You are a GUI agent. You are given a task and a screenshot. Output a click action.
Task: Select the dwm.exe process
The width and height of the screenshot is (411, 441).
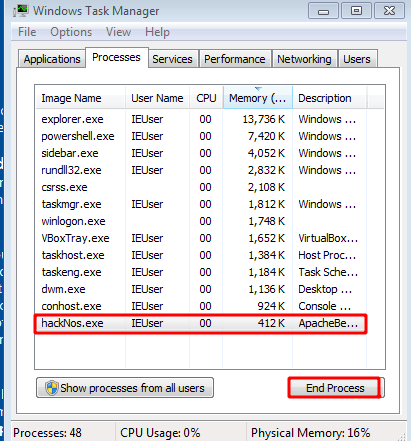pyautogui.click(x=200, y=289)
